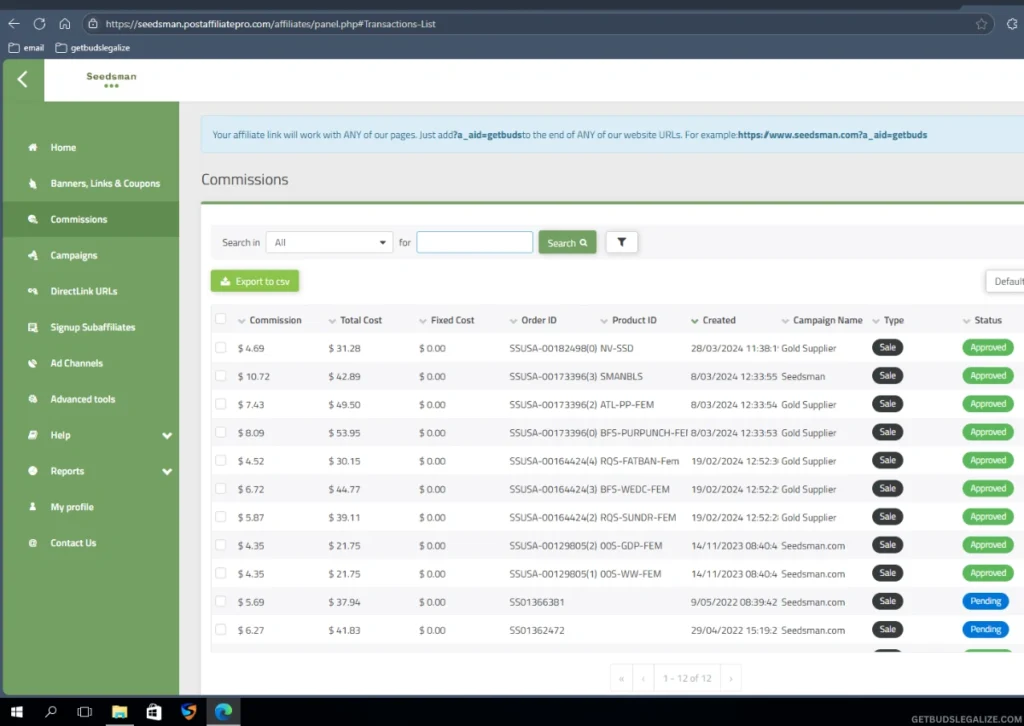
Task: Click the My profile person icon
Action: pos(33,507)
